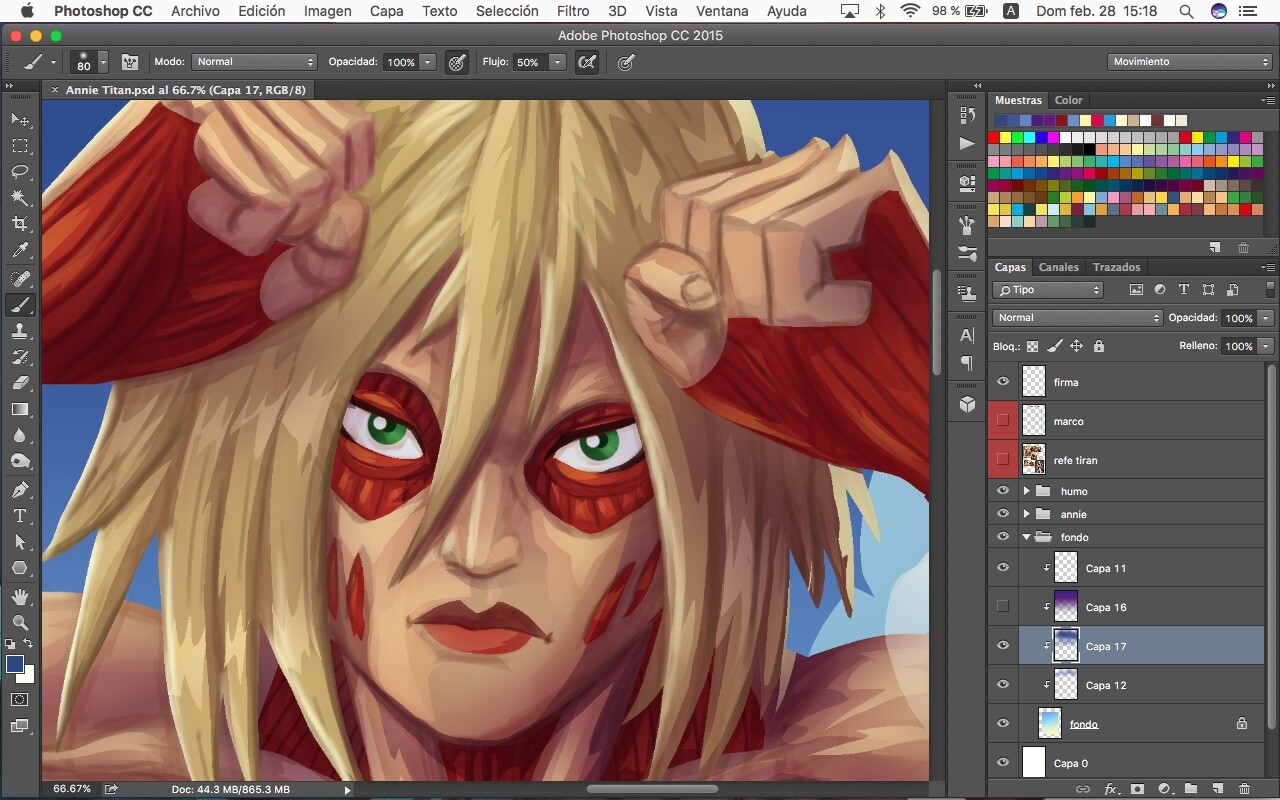The height and width of the screenshot is (800, 1280).
Task: Expand the humo layer group
Action: tap(1027, 491)
